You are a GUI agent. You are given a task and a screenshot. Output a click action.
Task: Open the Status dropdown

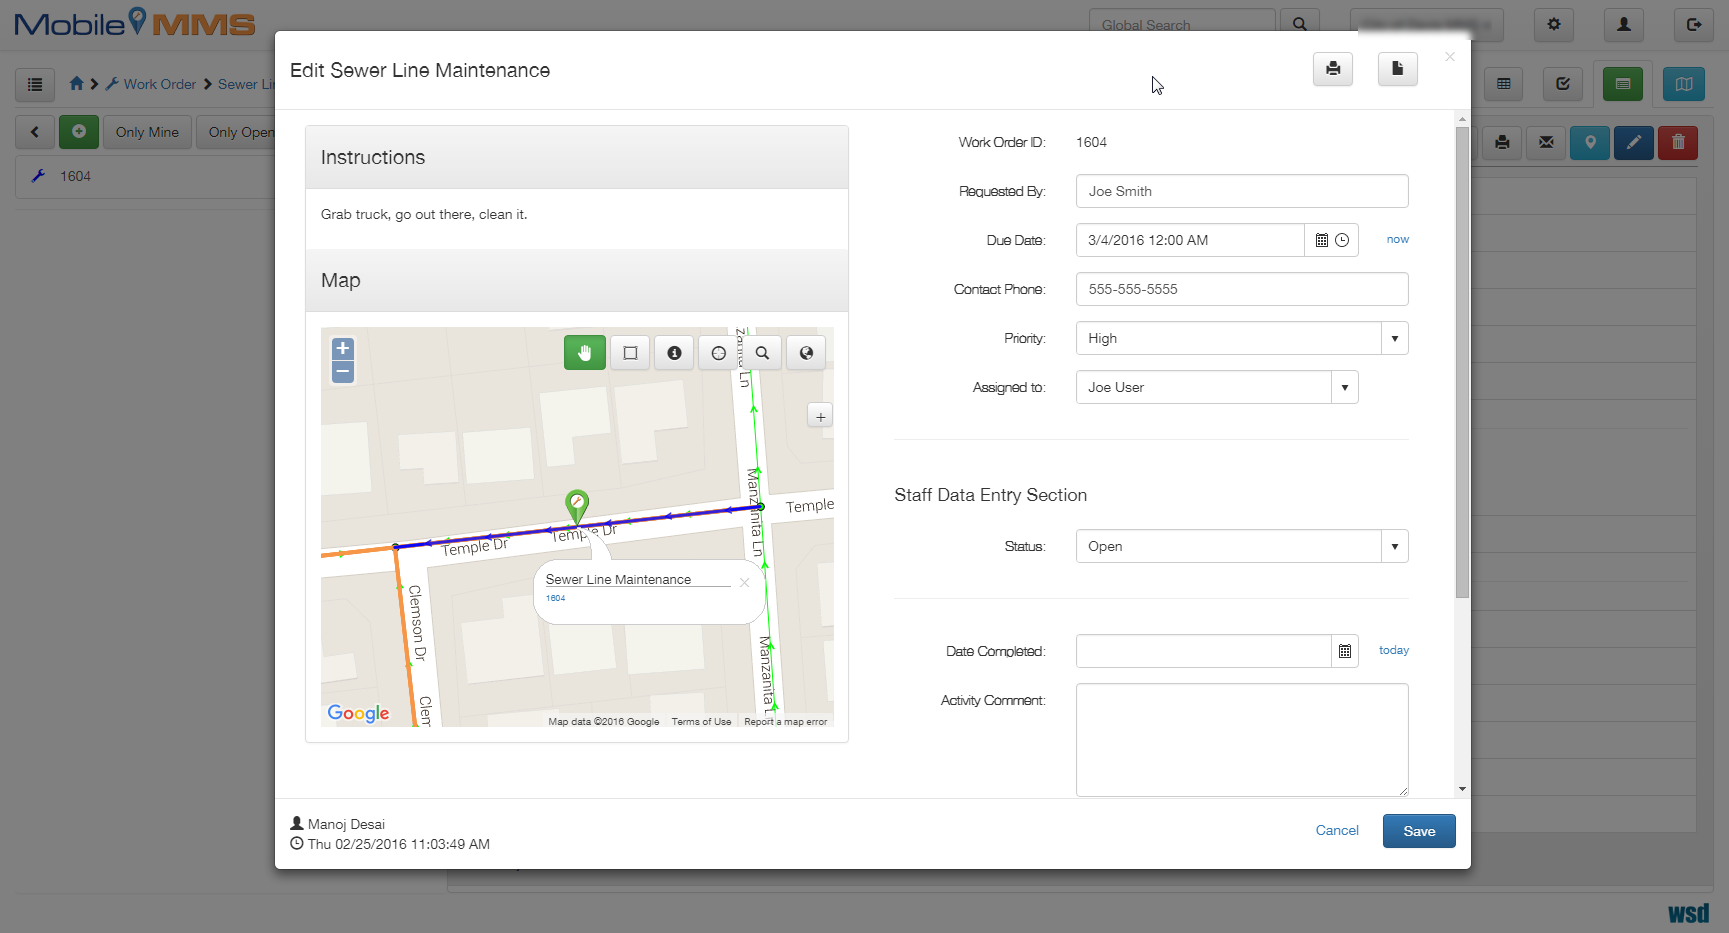click(1394, 546)
